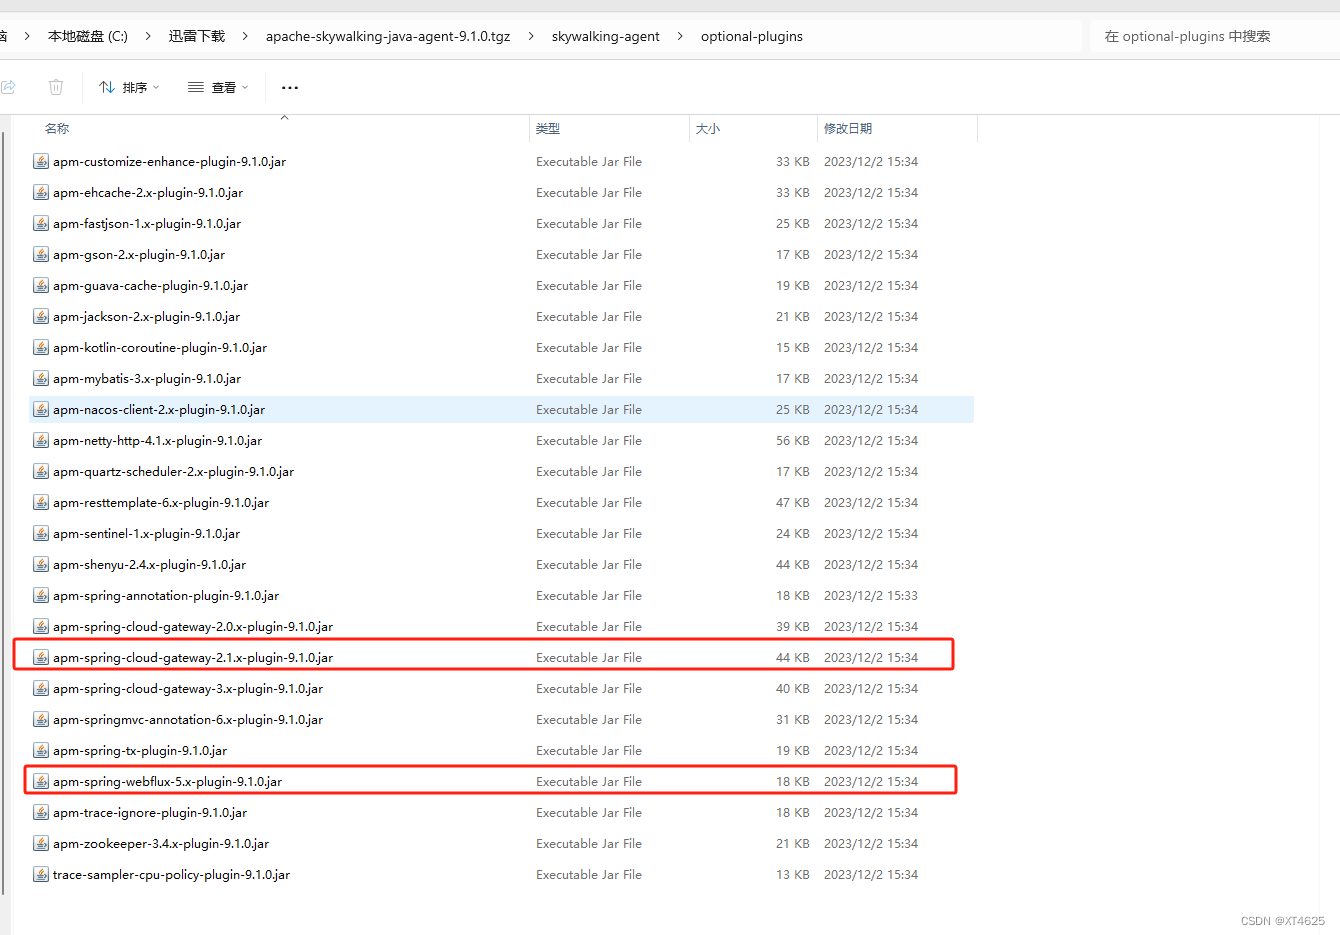Select file name apm-spring-cloud-gateway-2.1.x-plugin-9.1.0.jar

(193, 657)
